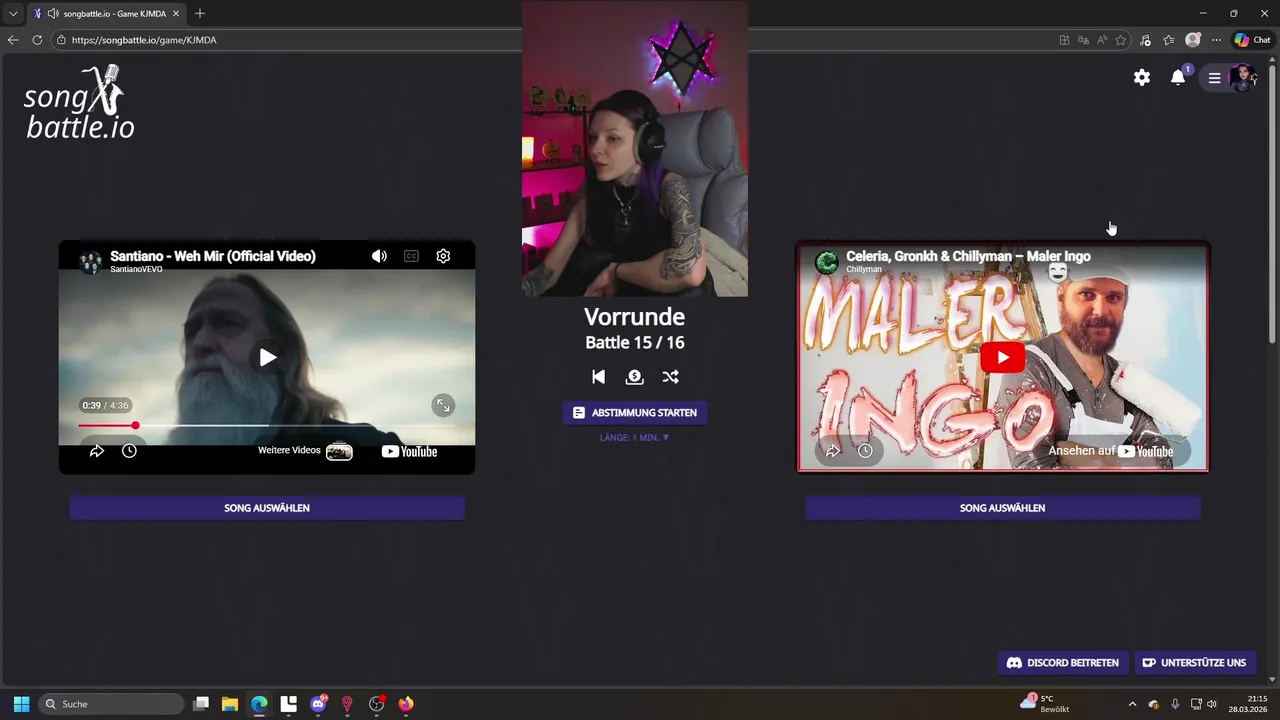Screen dimensions: 1280x720
Task: Open the media control toolbar icon
Action: tap(1145, 40)
